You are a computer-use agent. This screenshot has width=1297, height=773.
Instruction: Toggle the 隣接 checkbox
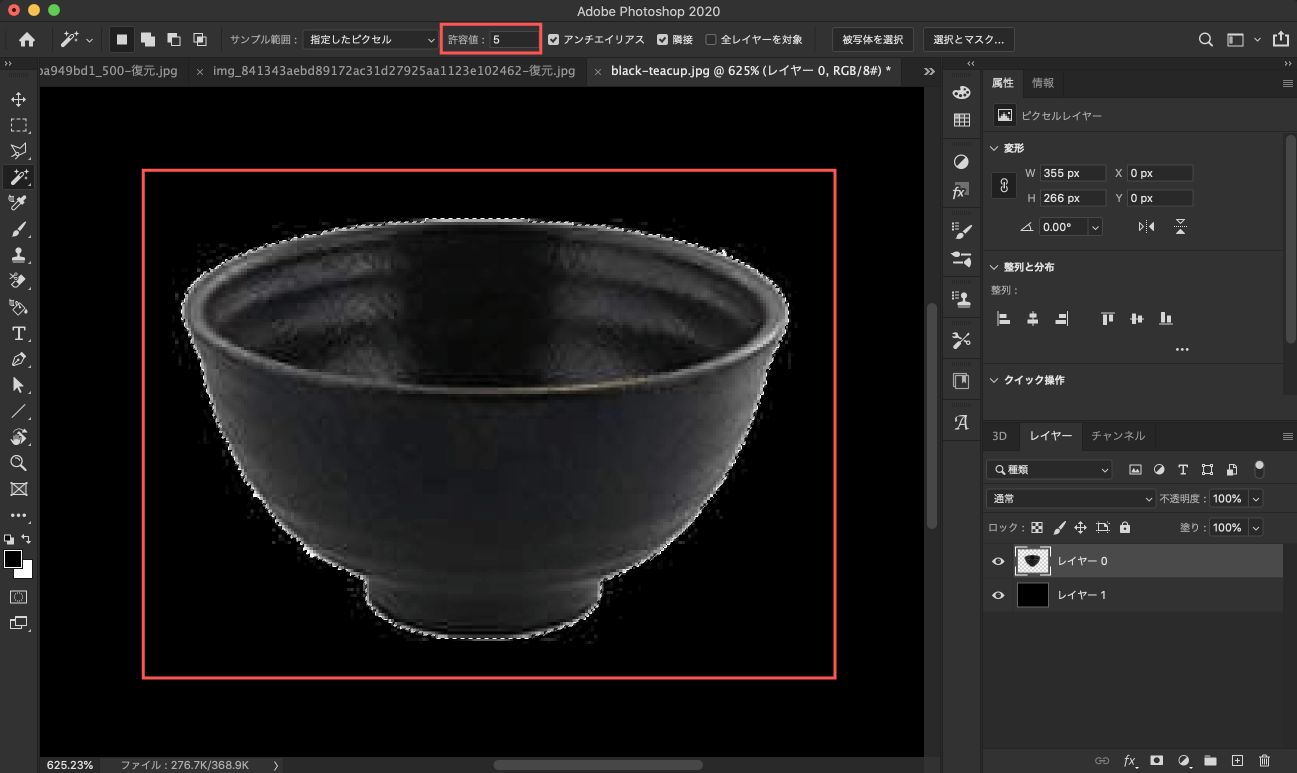pos(662,40)
